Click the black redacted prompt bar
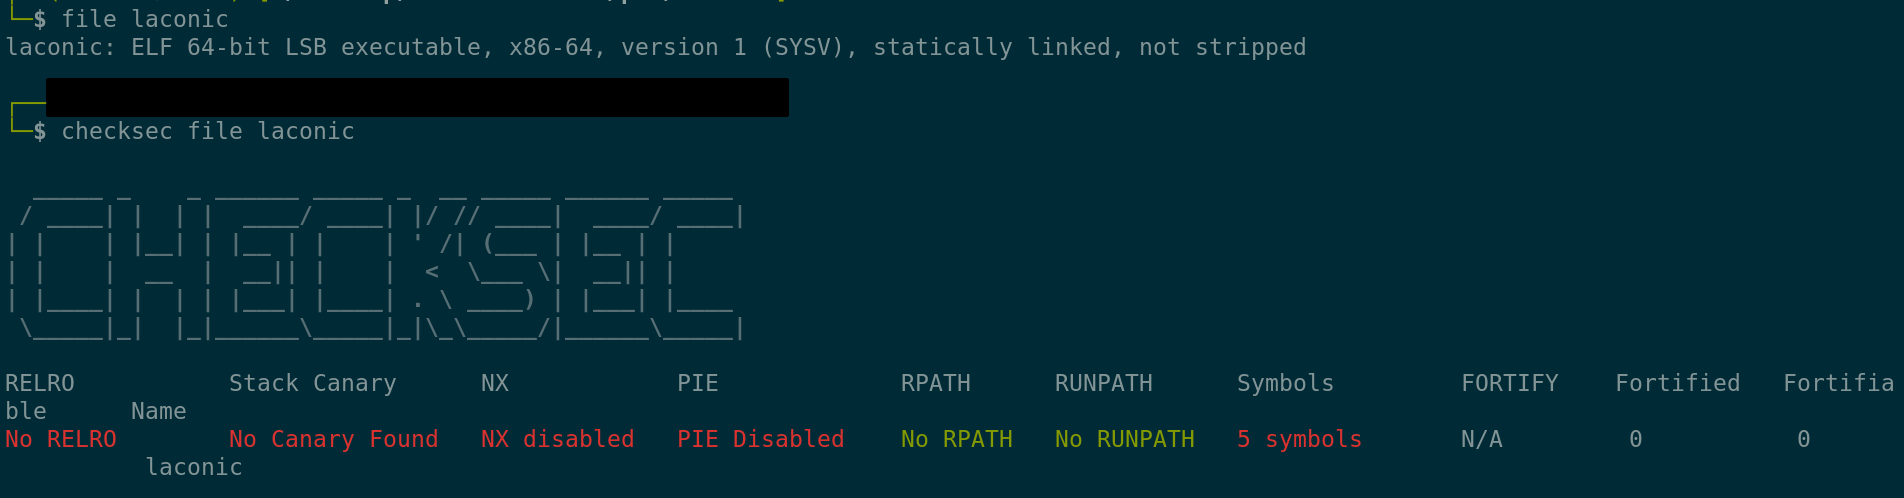The height and width of the screenshot is (498, 1904). coord(417,98)
